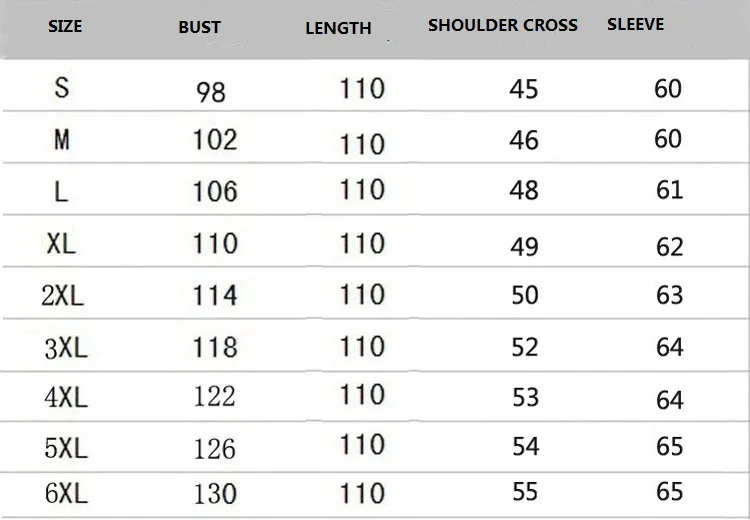Select the XL size row label
Viewport: 750px width, 520px height.
tap(61, 243)
